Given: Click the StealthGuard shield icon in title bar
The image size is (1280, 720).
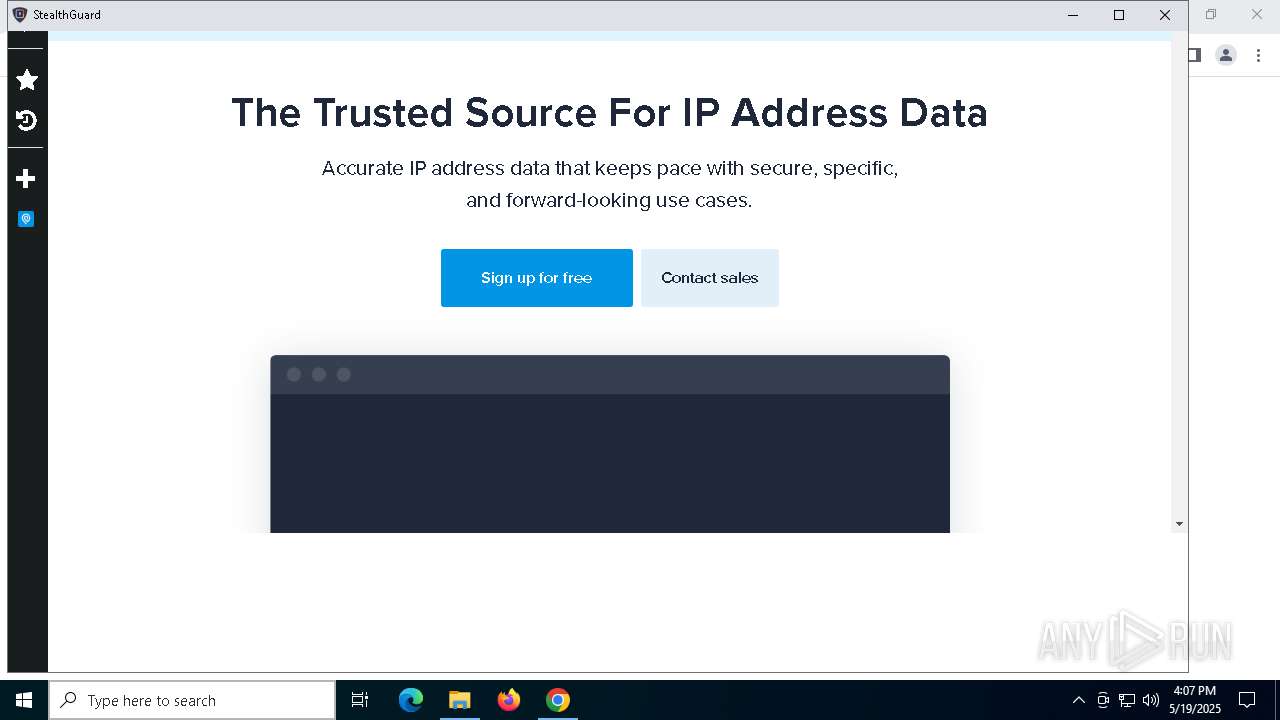Looking at the screenshot, I should (x=19, y=15).
